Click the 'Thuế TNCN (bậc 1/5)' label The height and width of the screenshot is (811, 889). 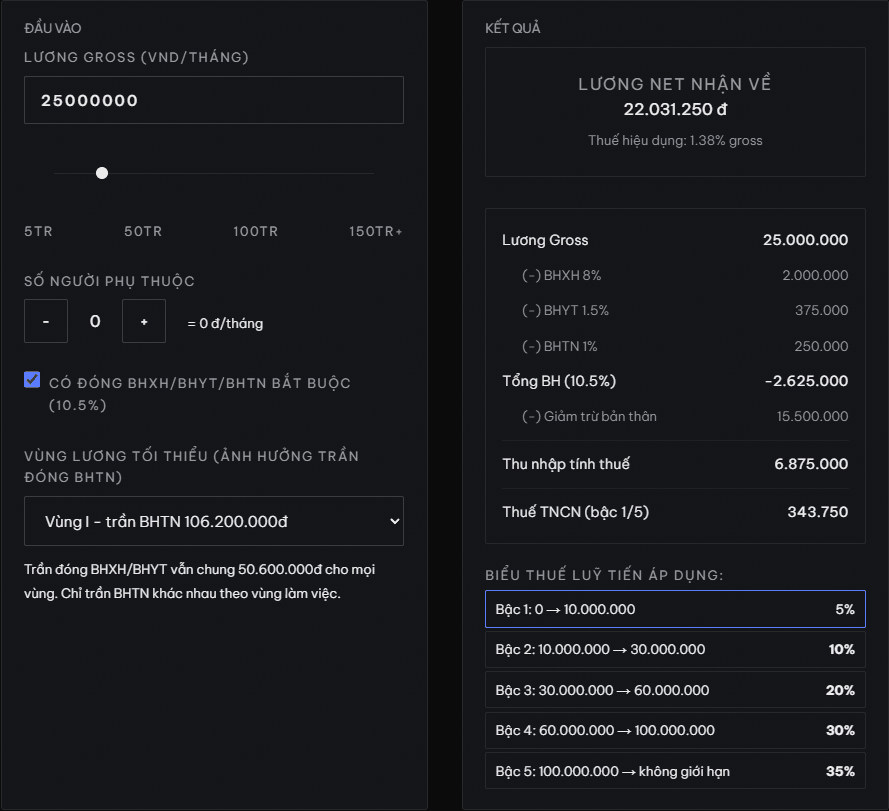tap(575, 512)
